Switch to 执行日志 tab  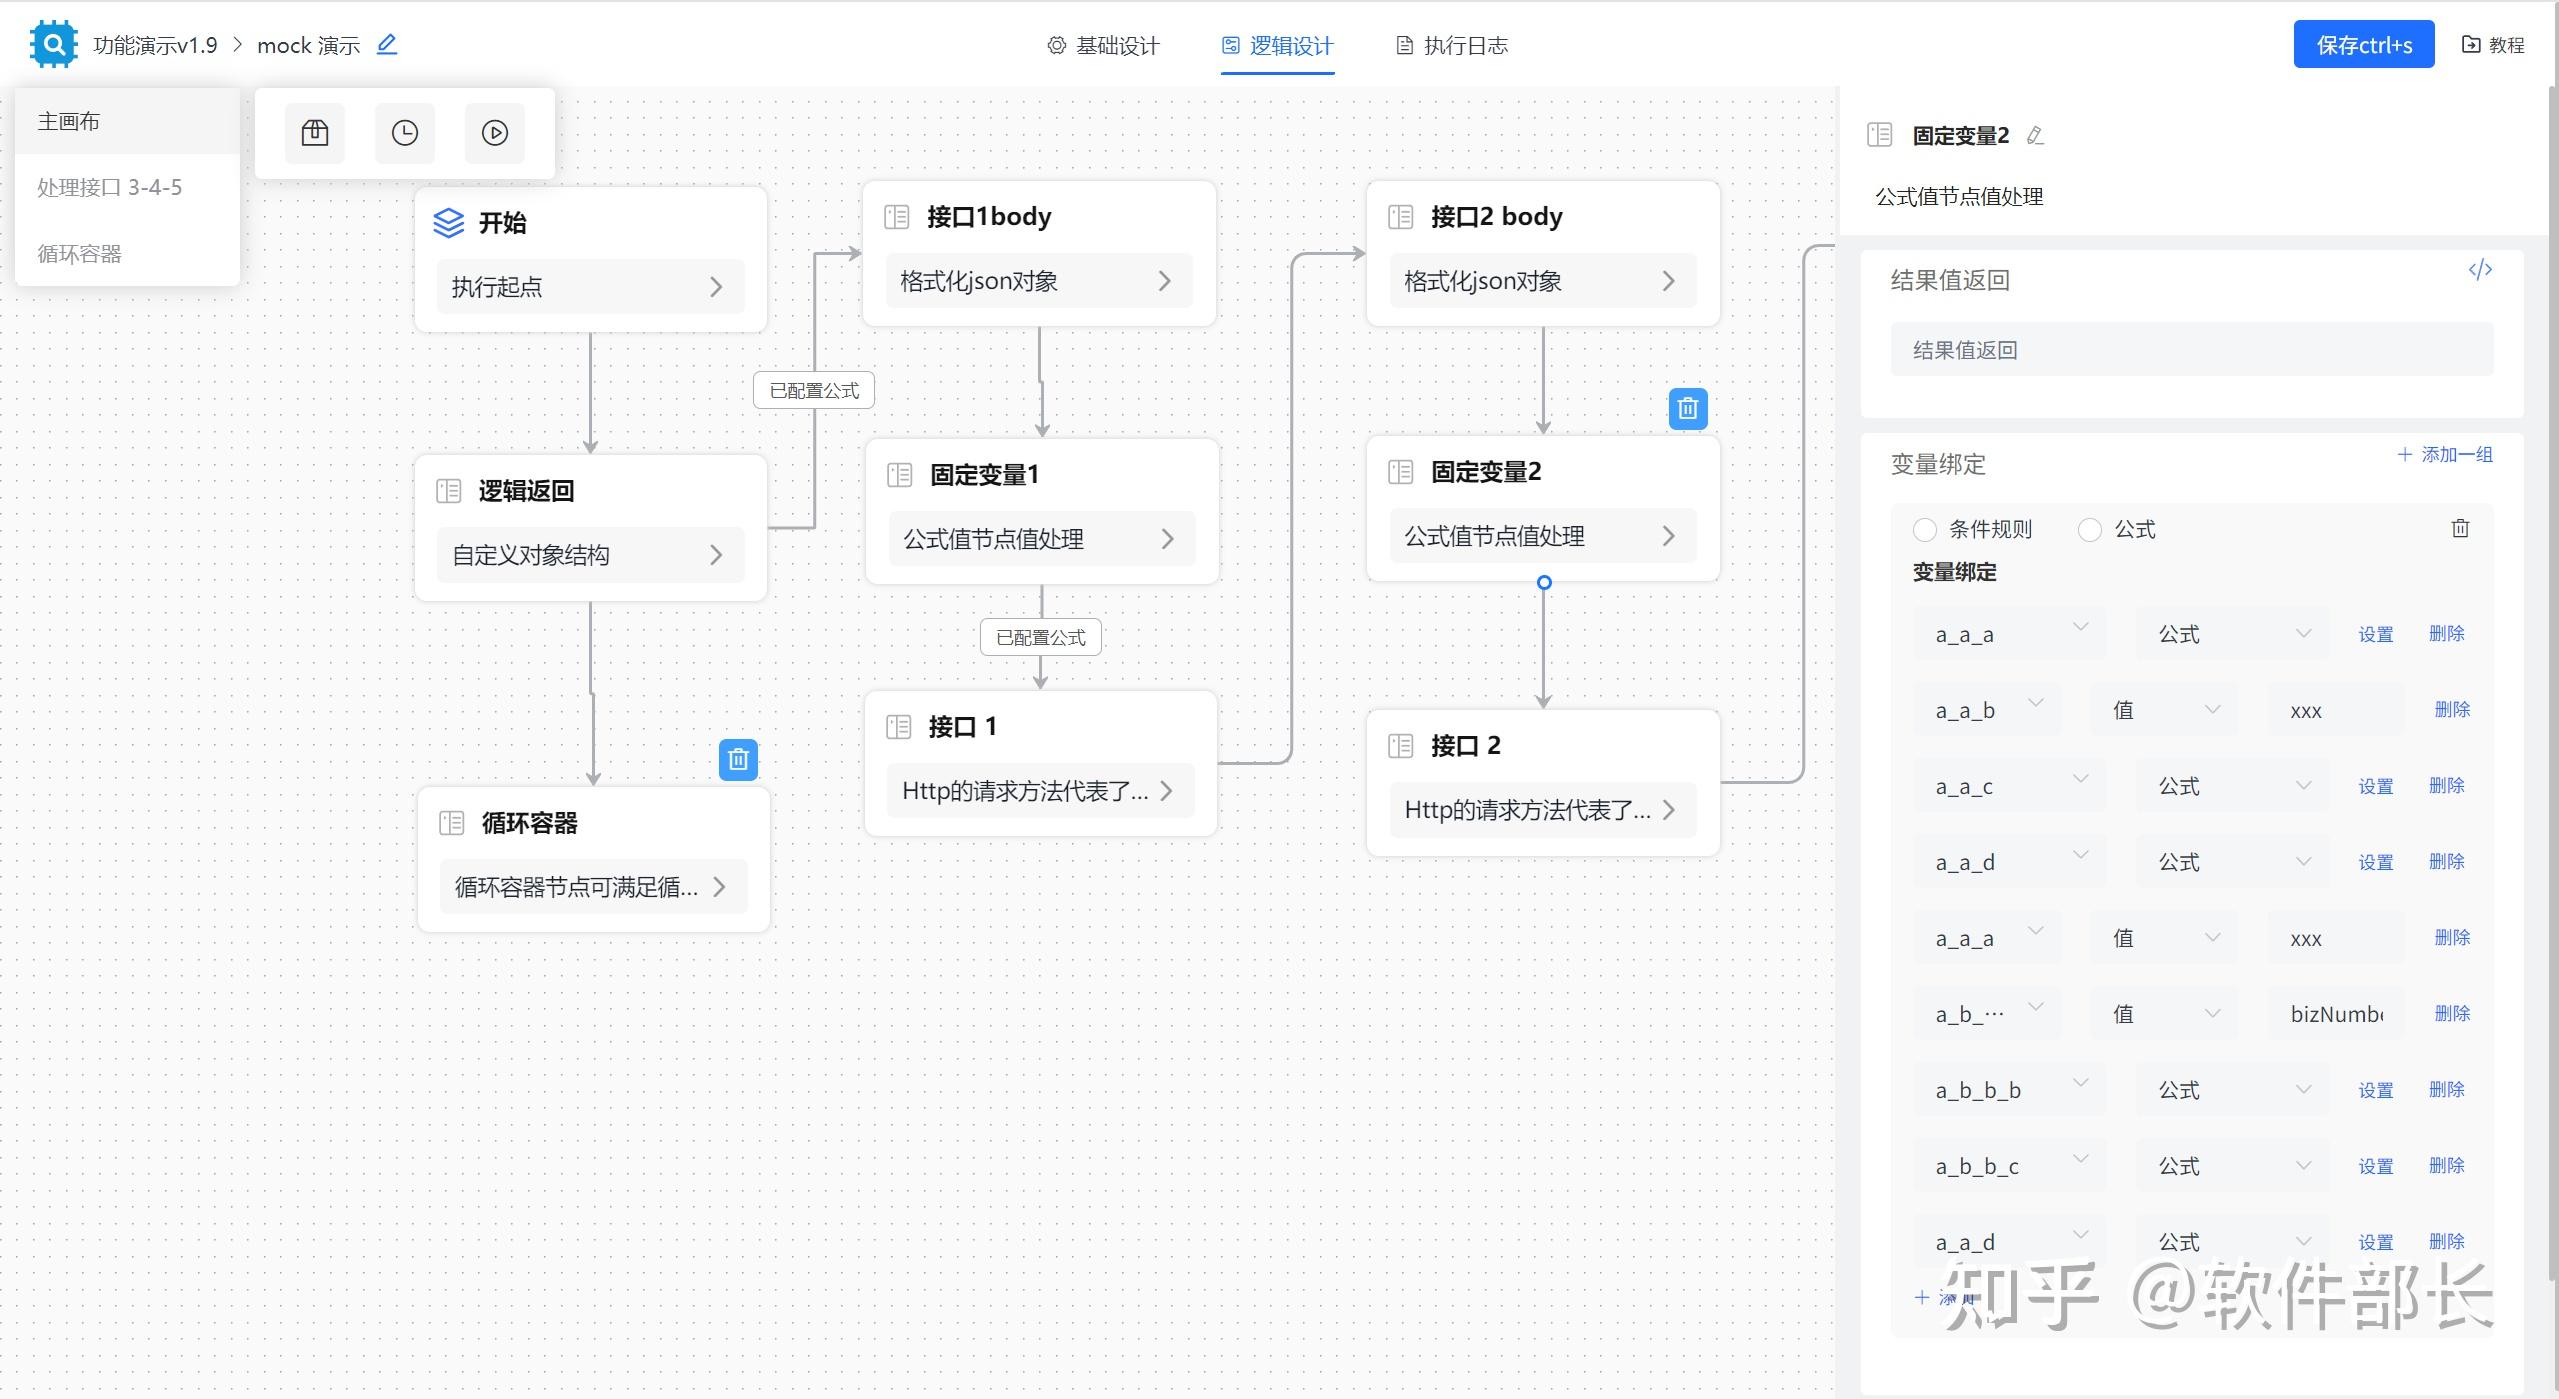[1451, 45]
